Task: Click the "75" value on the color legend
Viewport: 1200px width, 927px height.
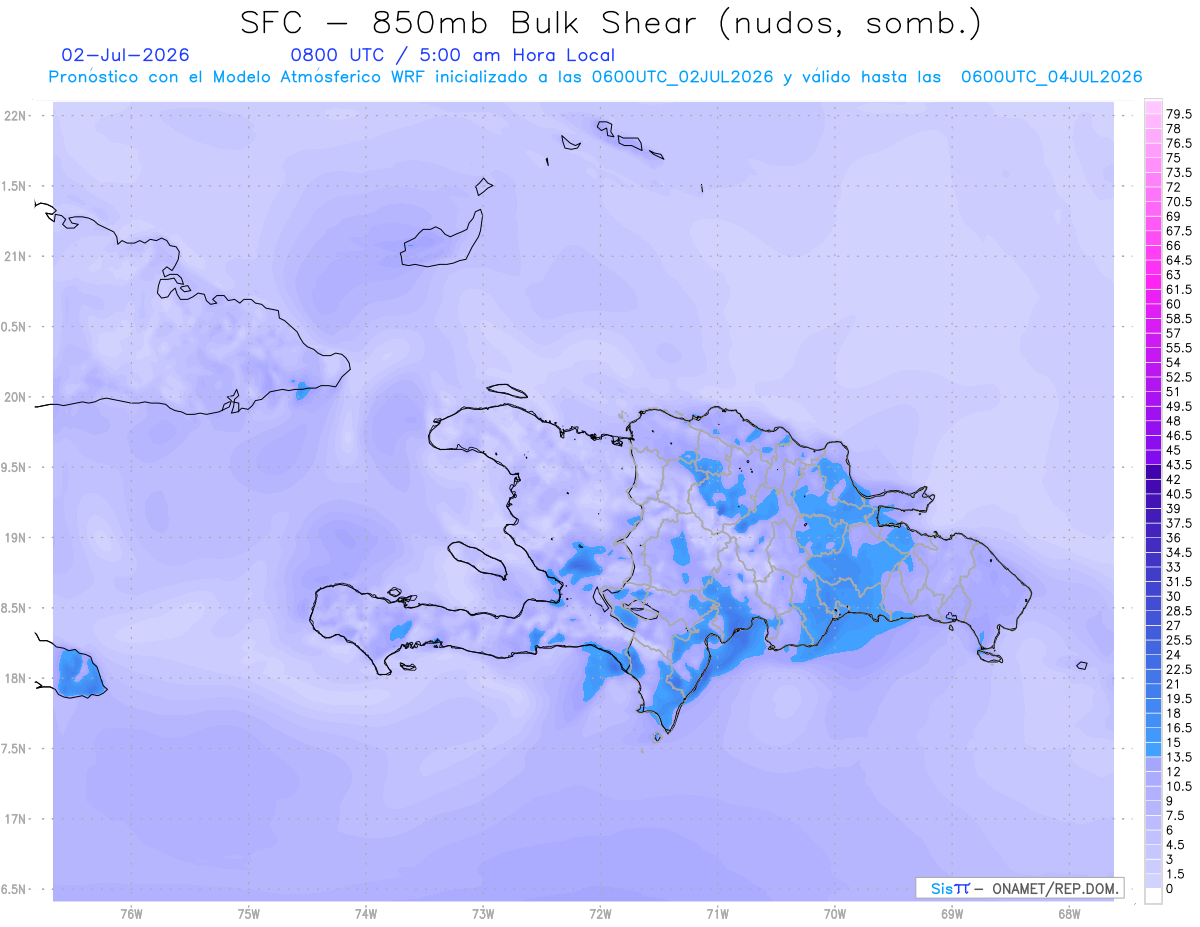Action: tap(1174, 158)
